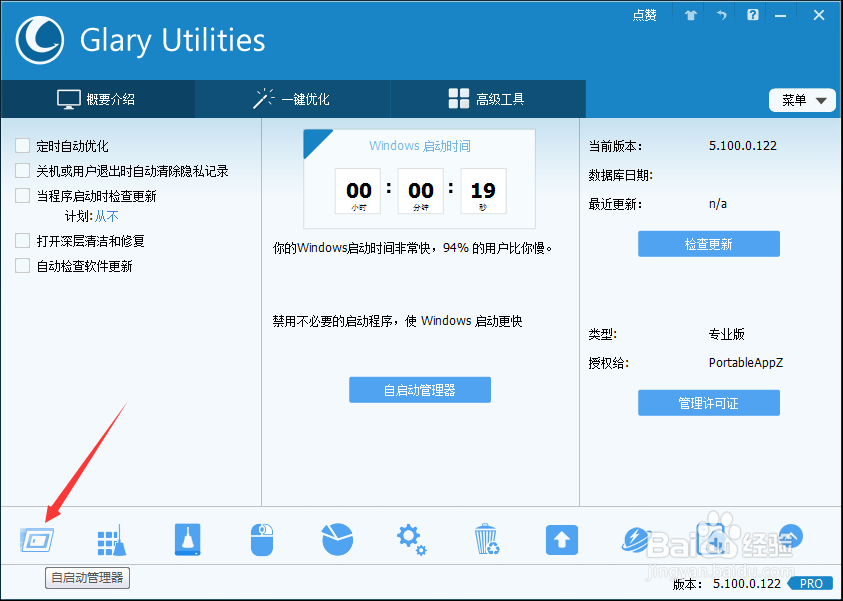Click the Windows 启动时间 timer panel
Image resolution: width=843 pixels, height=601 pixels.
(419, 179)
